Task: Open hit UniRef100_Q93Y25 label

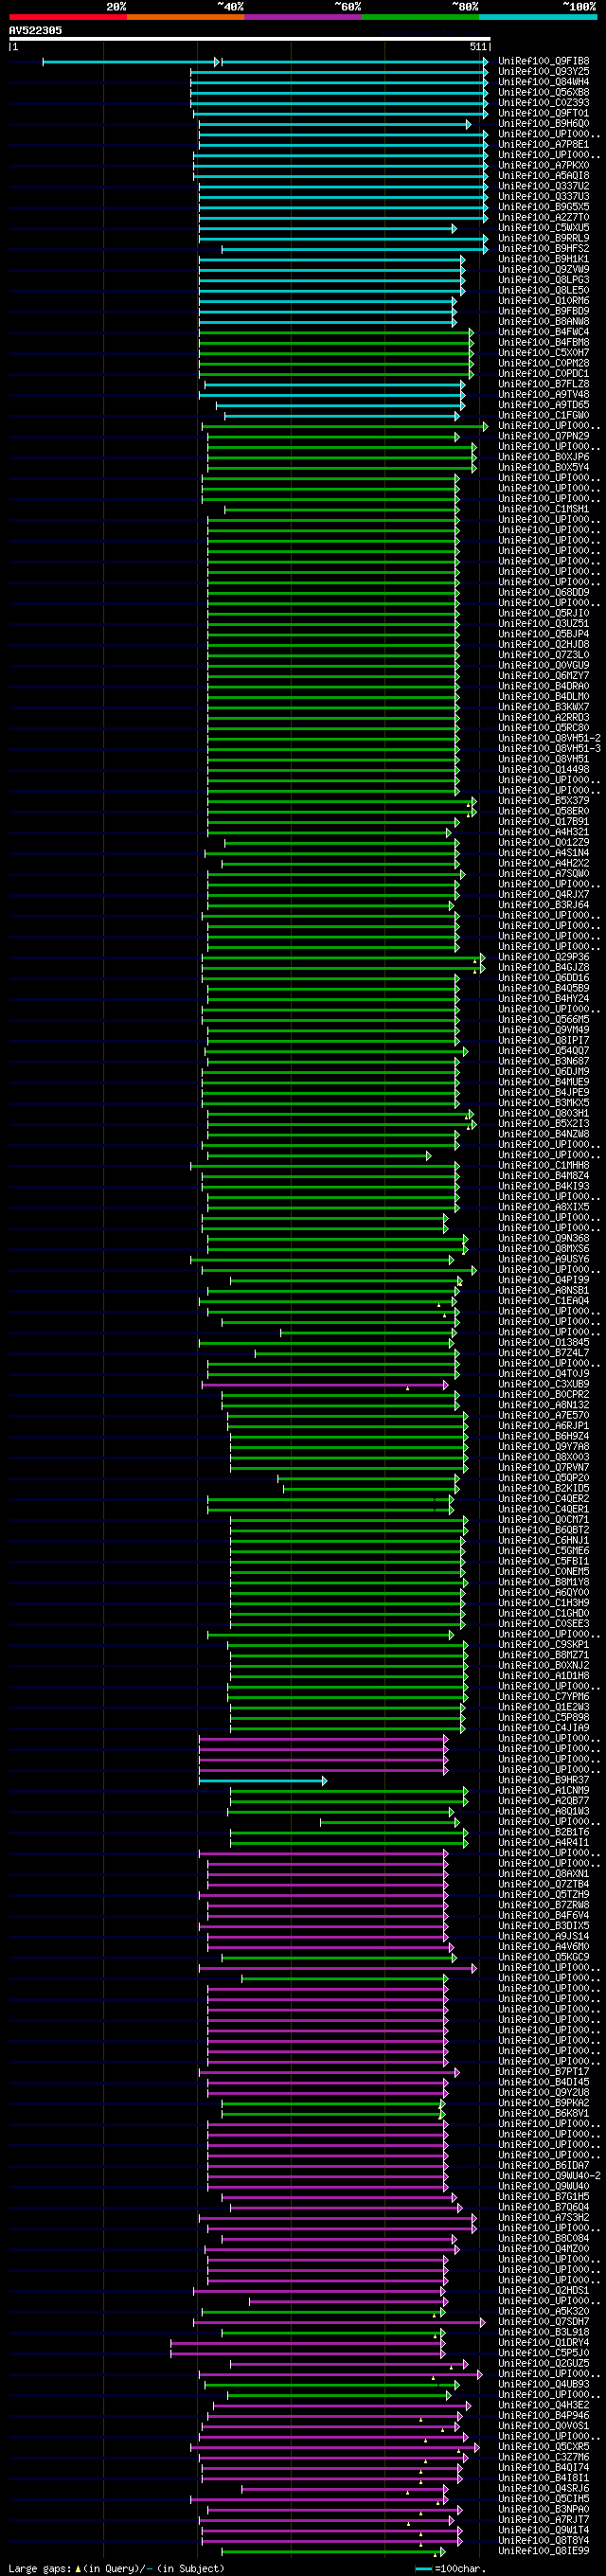Action: [x=544, y=72]
